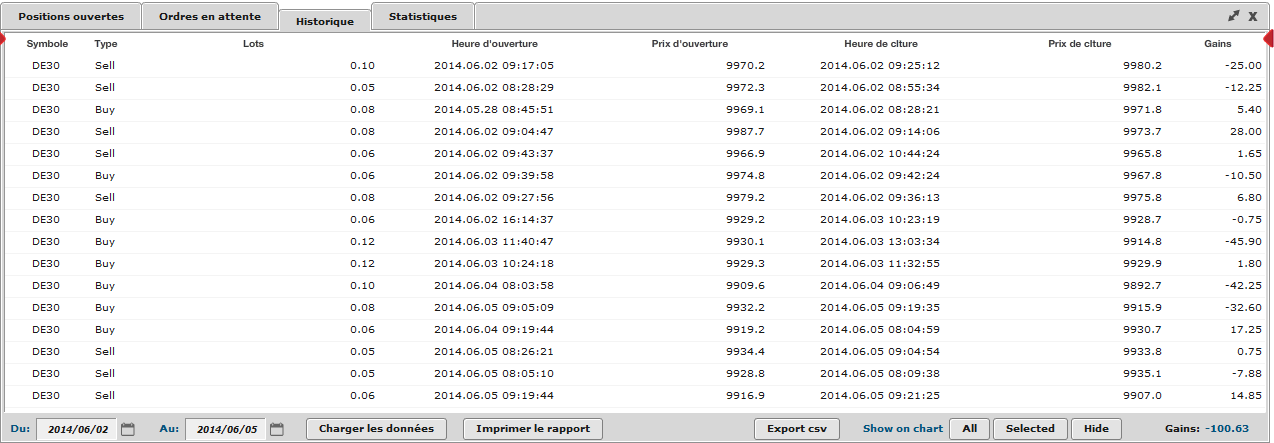Sort by the Gains column header
This screenshot has height=443, width=1274.
pyautogui.click(x=1217, y=44)
